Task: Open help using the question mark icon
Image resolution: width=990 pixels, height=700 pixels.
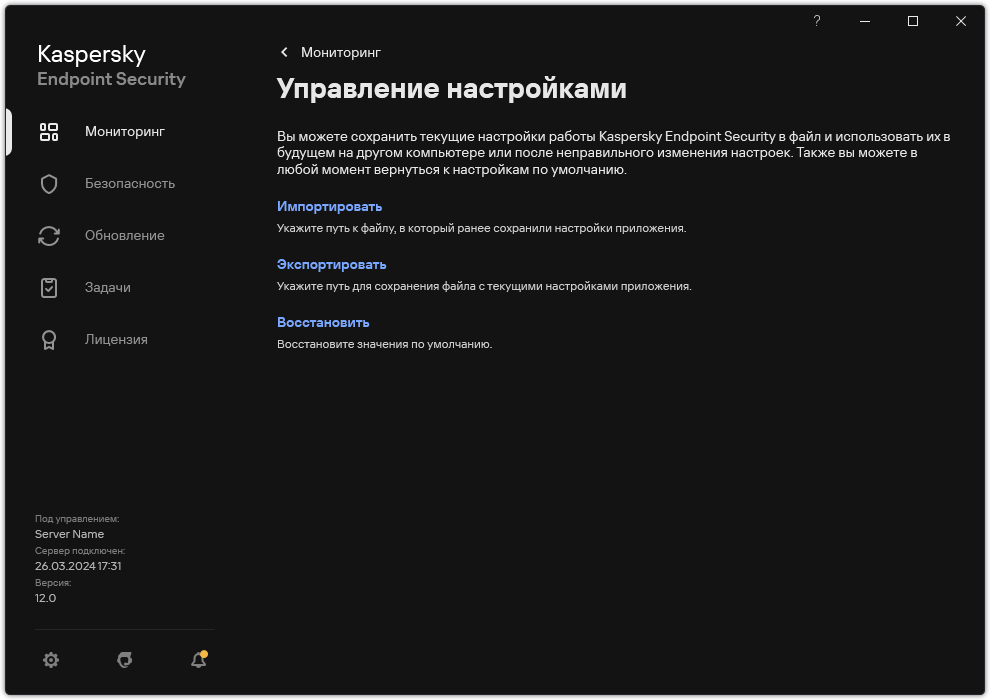Action: coord(816,20)
